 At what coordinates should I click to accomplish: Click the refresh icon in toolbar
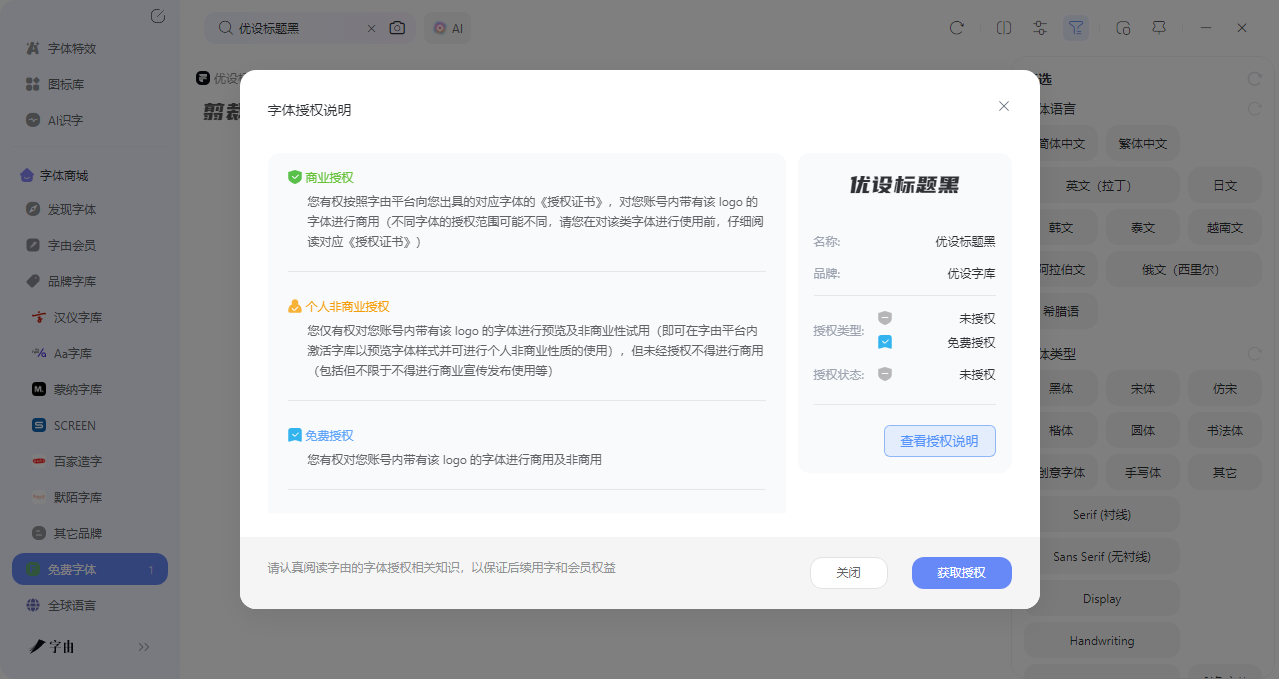coord(956,28)
